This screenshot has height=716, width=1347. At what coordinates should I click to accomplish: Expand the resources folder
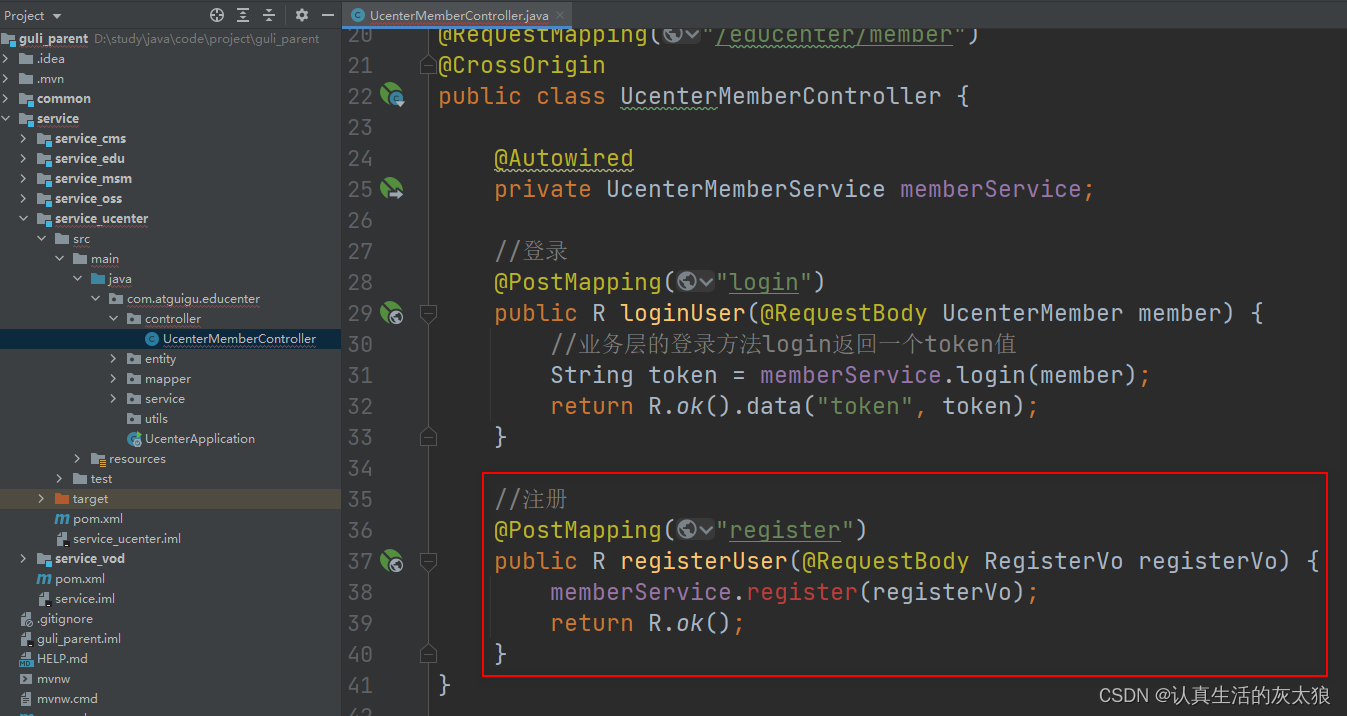click(79, 459)
